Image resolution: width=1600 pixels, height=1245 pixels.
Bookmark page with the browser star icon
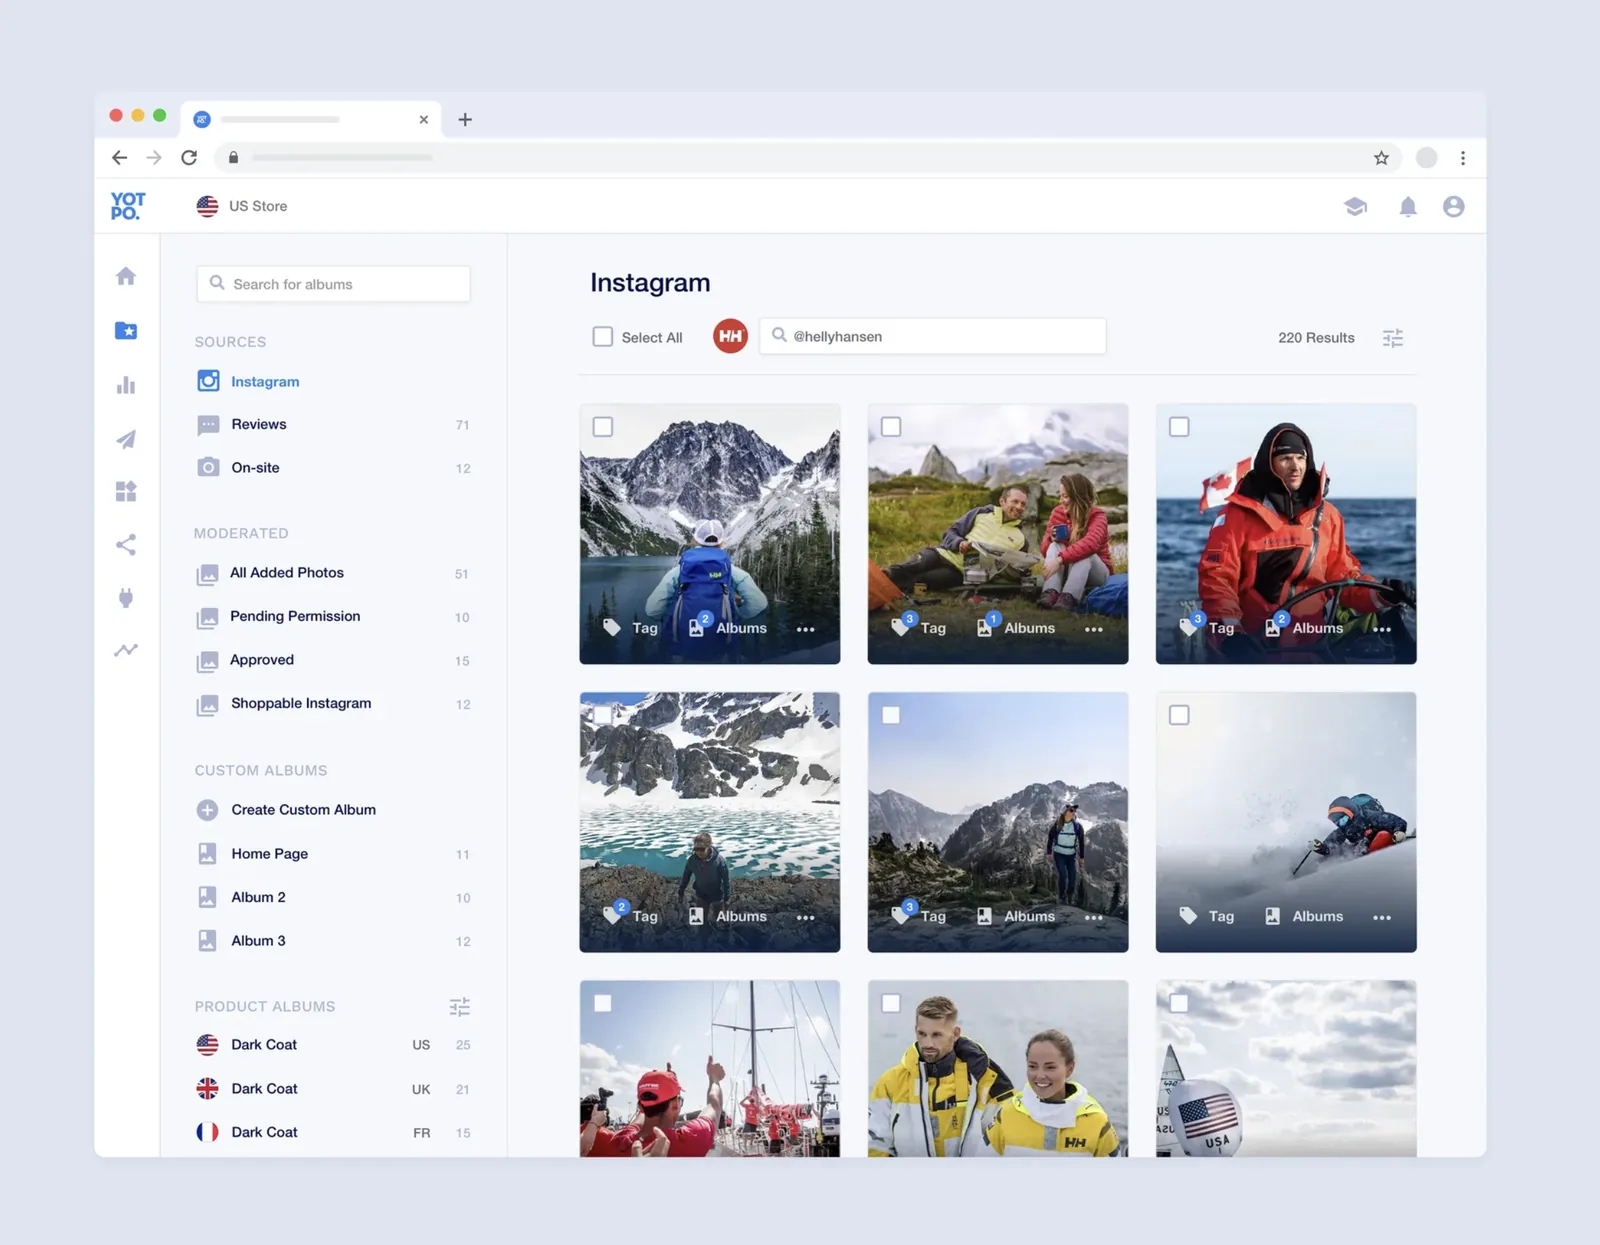point(1381,158)
